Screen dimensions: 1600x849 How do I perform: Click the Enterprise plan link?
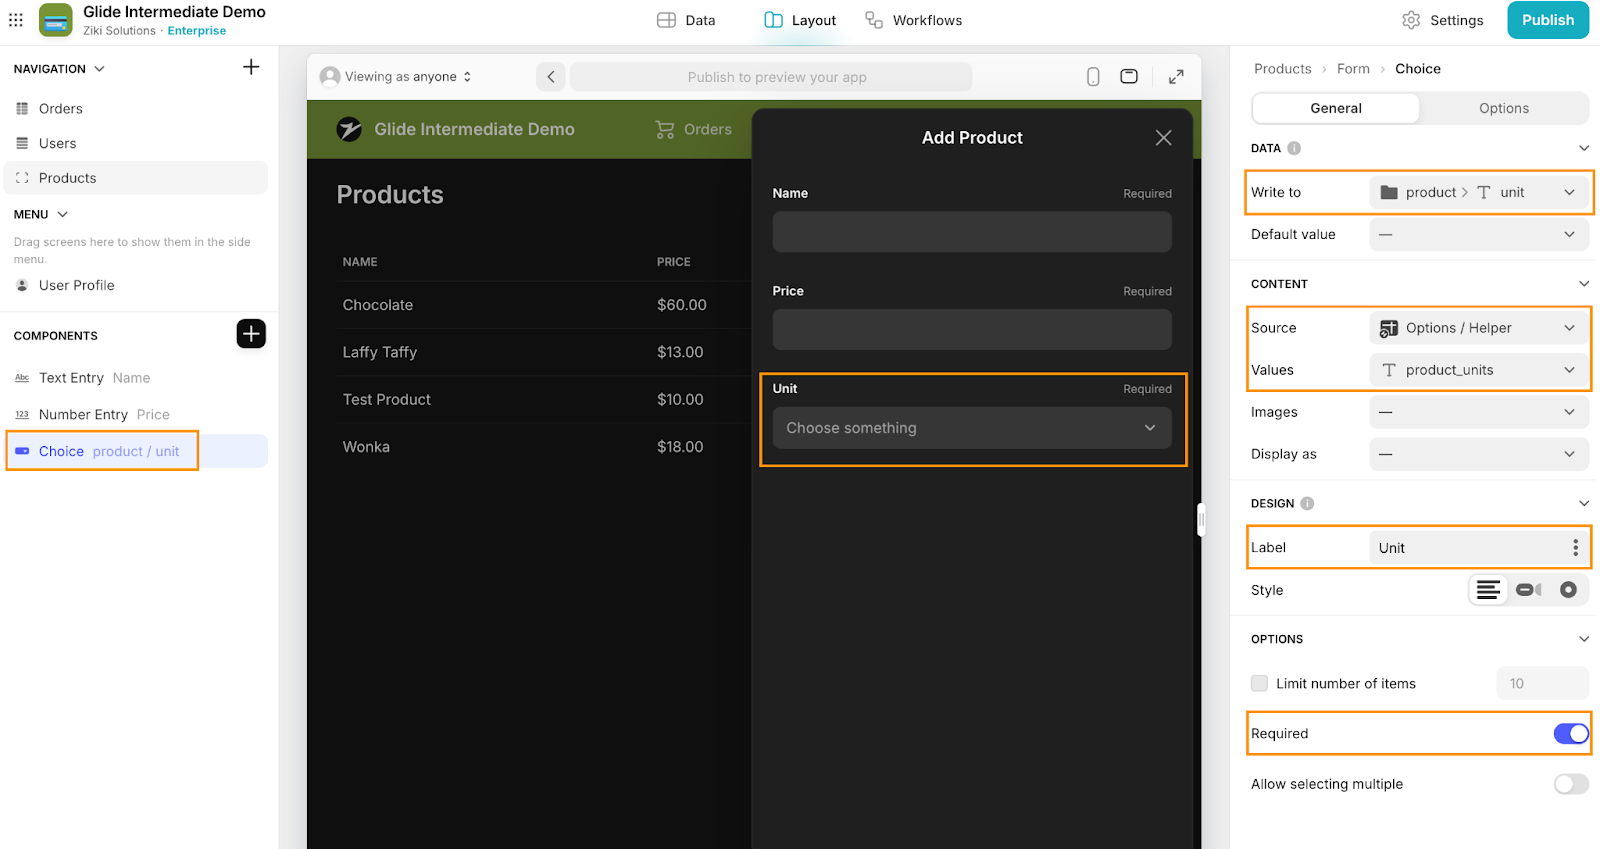point(197,31)
